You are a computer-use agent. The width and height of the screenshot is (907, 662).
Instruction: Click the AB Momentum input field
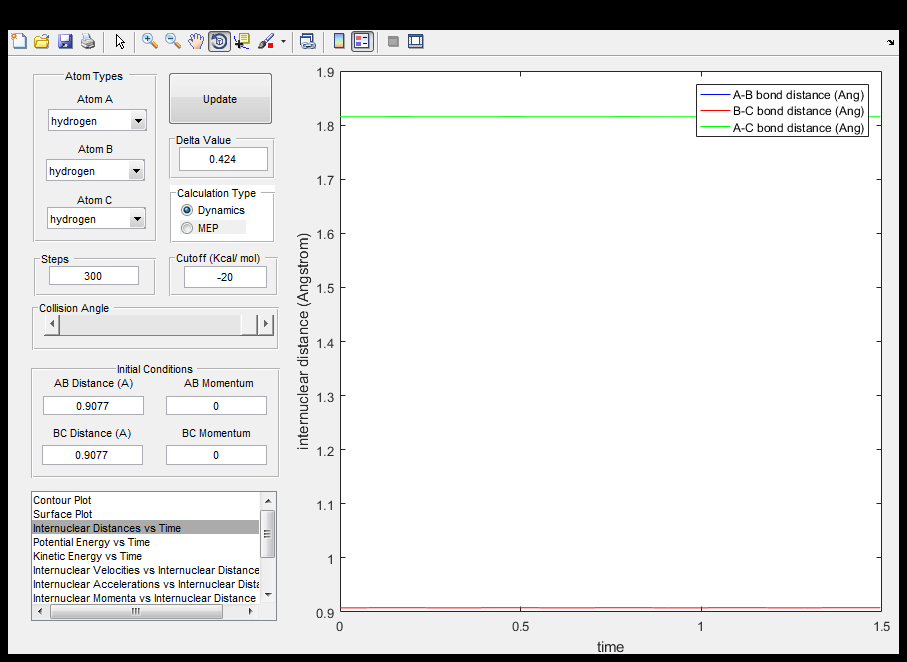[x=216, y=406]
